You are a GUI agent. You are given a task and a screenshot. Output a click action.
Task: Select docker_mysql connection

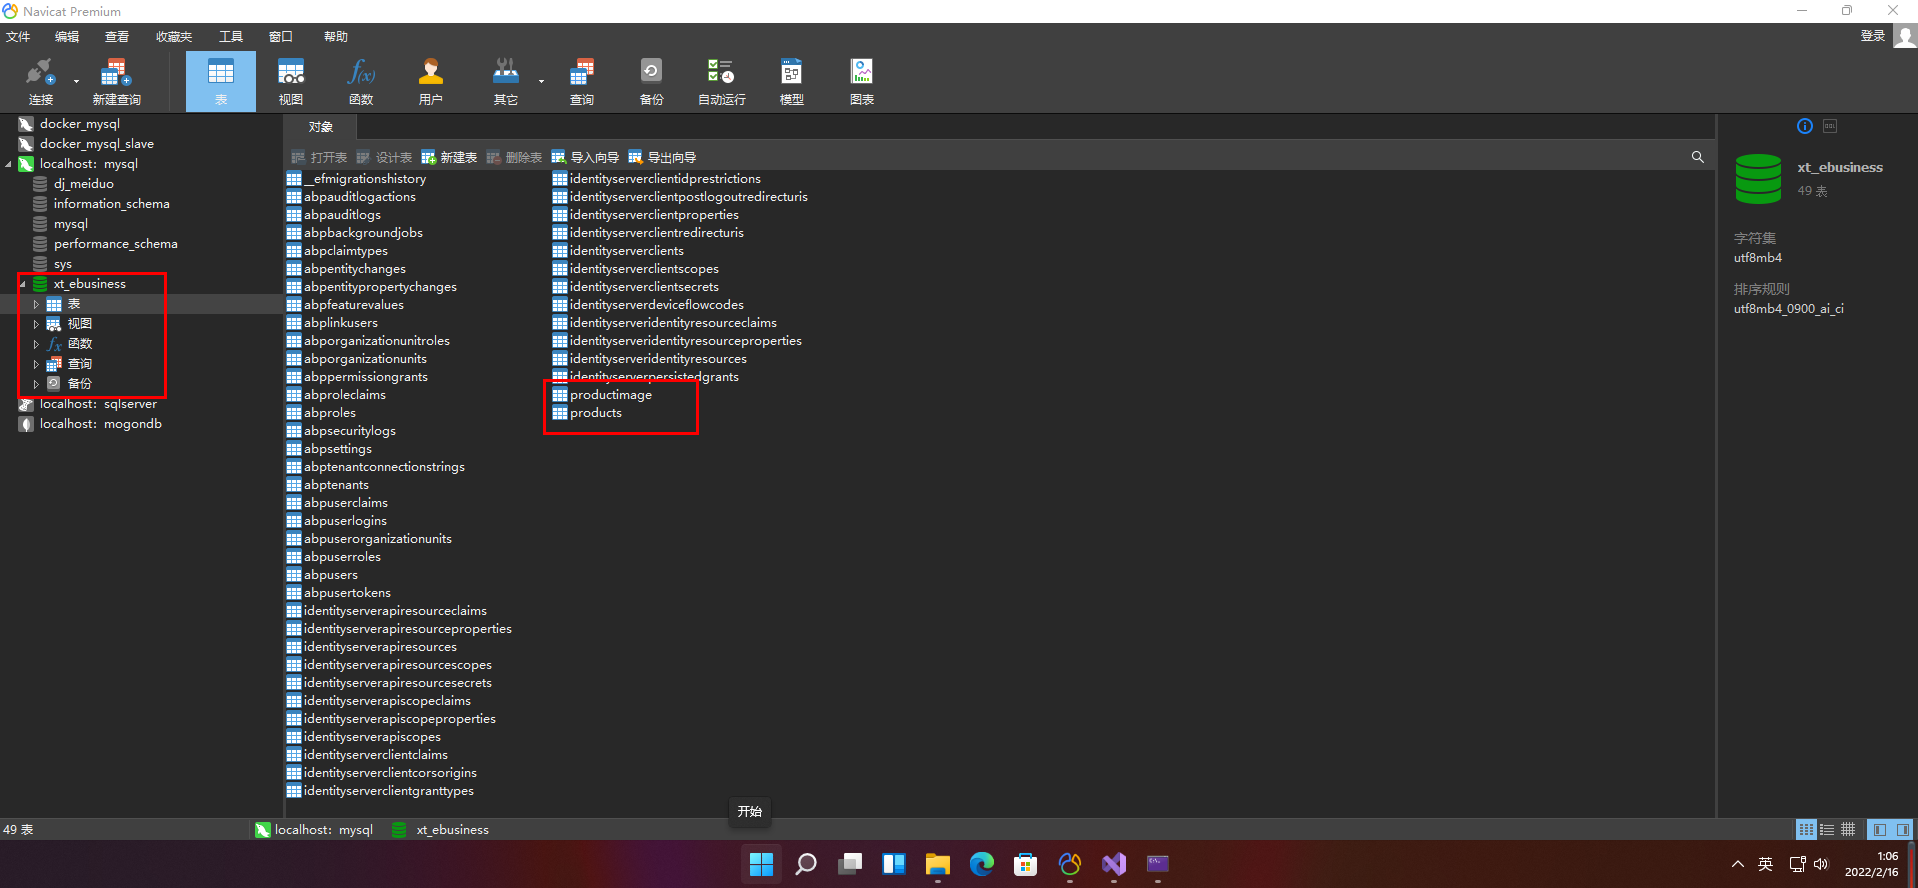click(79, 124)
